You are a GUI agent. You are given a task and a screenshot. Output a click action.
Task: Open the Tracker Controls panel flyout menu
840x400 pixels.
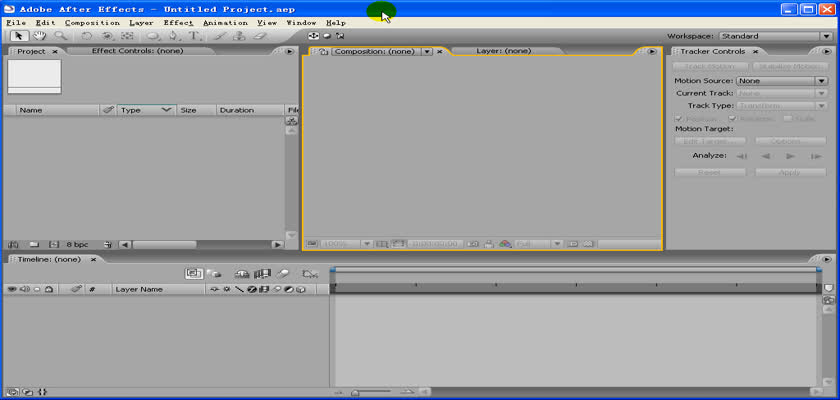point(827,51)
